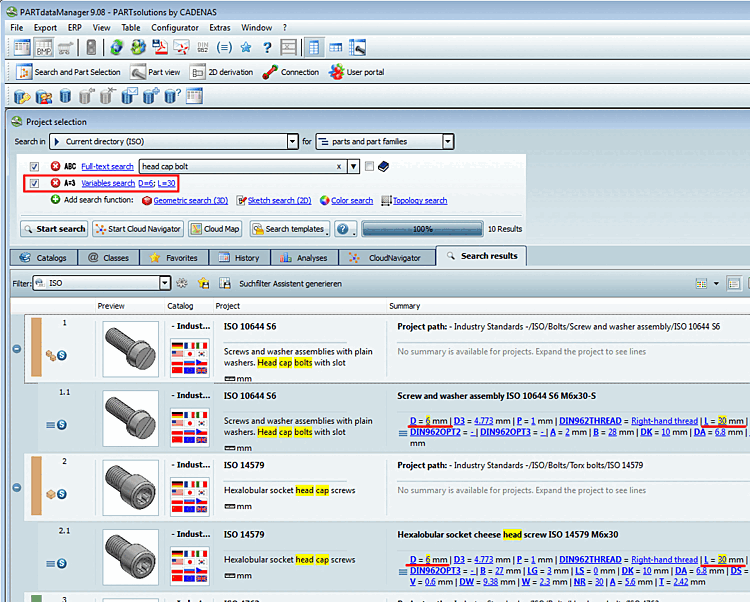
Task: Open the help question mark toolbar icon
Action: point(267,47)
